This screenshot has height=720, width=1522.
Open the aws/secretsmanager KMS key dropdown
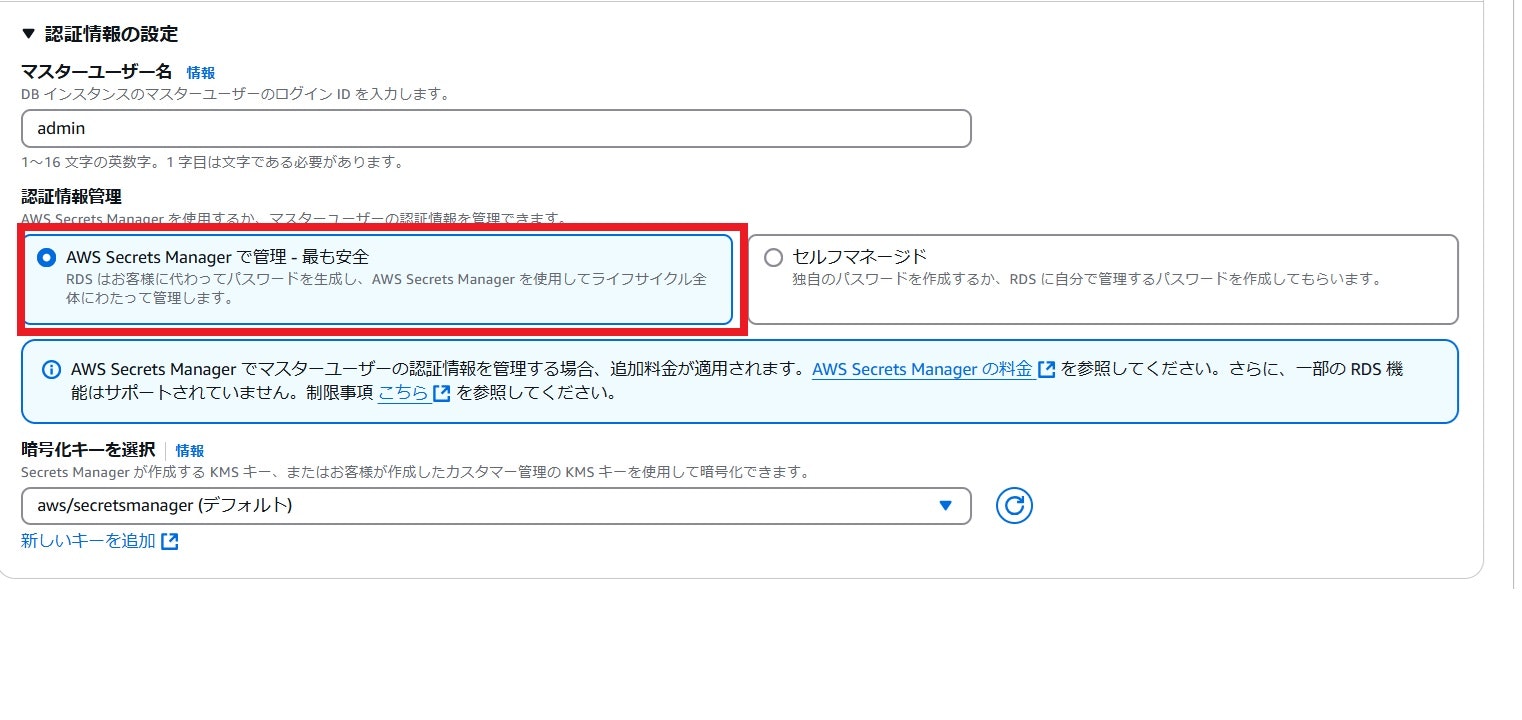coord(496,506)
